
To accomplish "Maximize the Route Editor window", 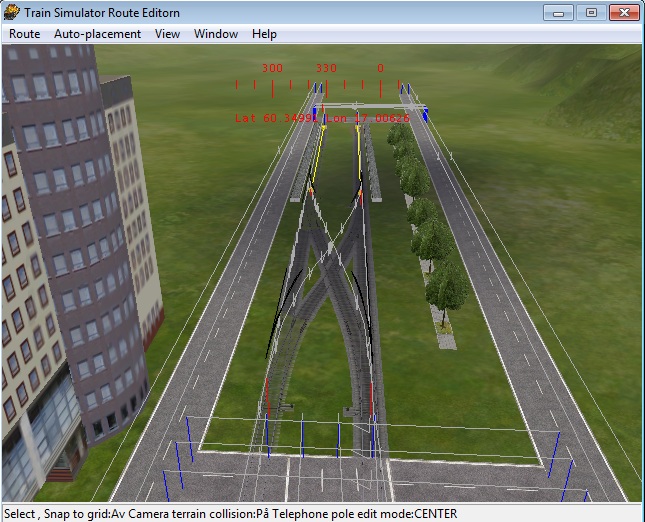I will pos(591,12).
